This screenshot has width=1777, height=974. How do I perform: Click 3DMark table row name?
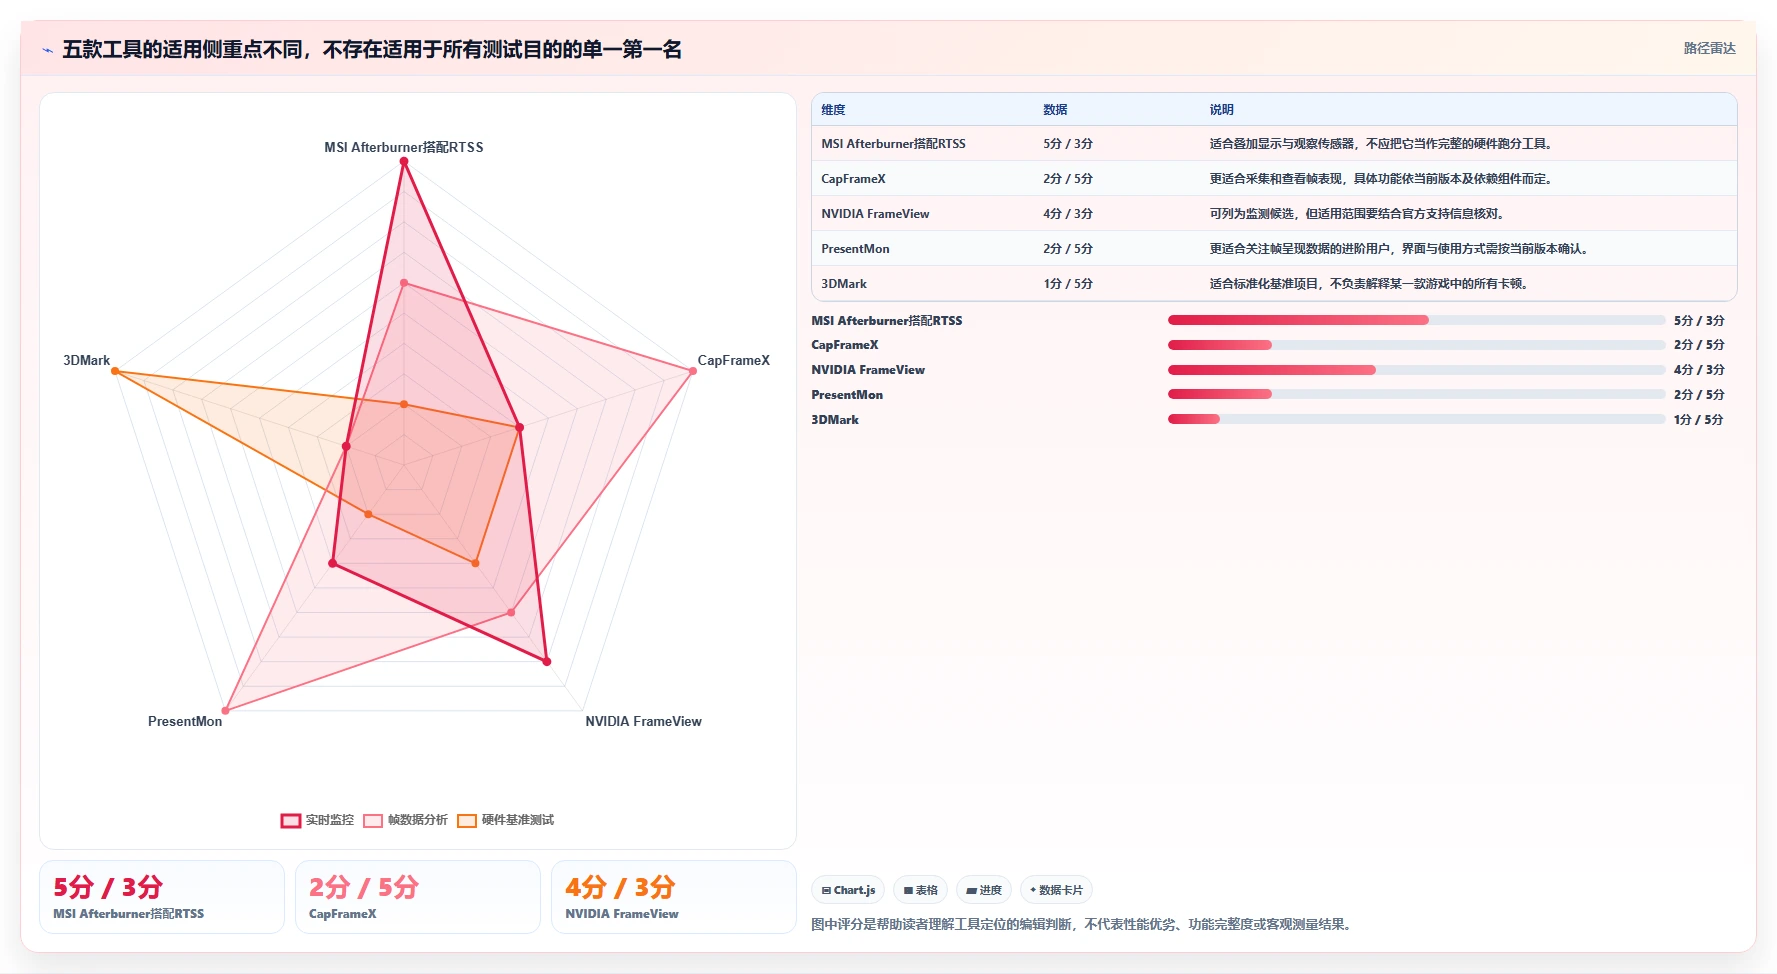click(x=844, y=284)
